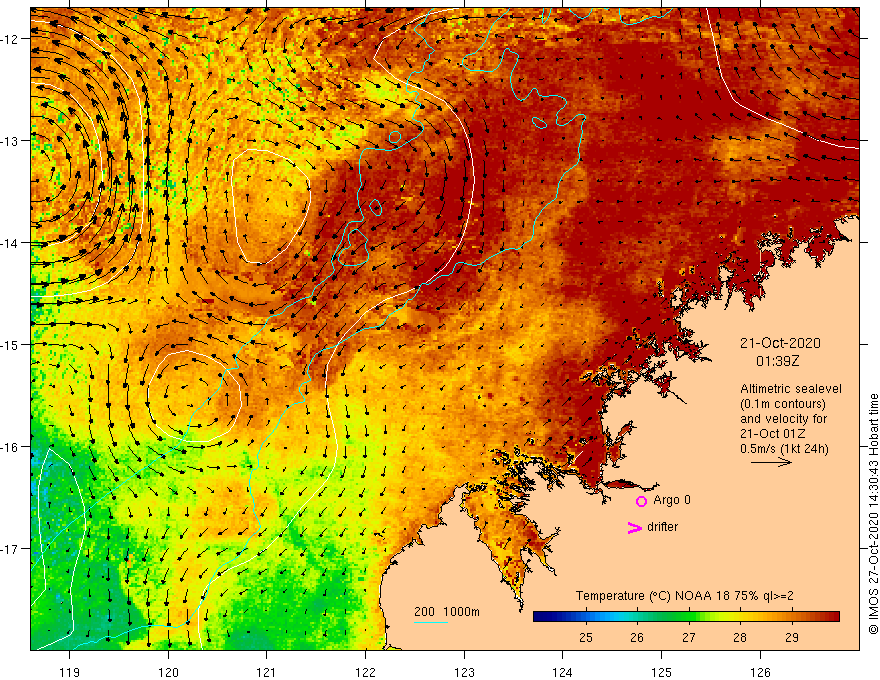The image size is (880, 680).
Task: Click the 'Temperature (°C) NOAA 18 75% ql>=2' title
Action: [x=685, y=596]
